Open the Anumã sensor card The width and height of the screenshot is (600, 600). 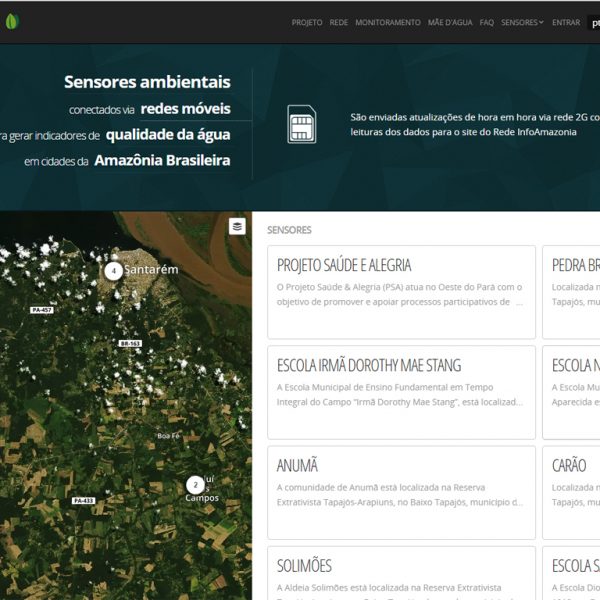(401, 492)
